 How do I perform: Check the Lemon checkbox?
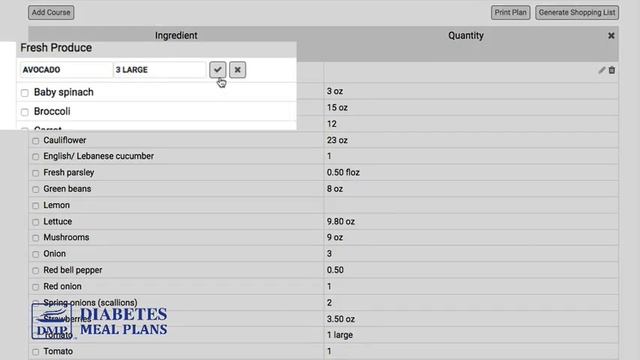[36, 206]
